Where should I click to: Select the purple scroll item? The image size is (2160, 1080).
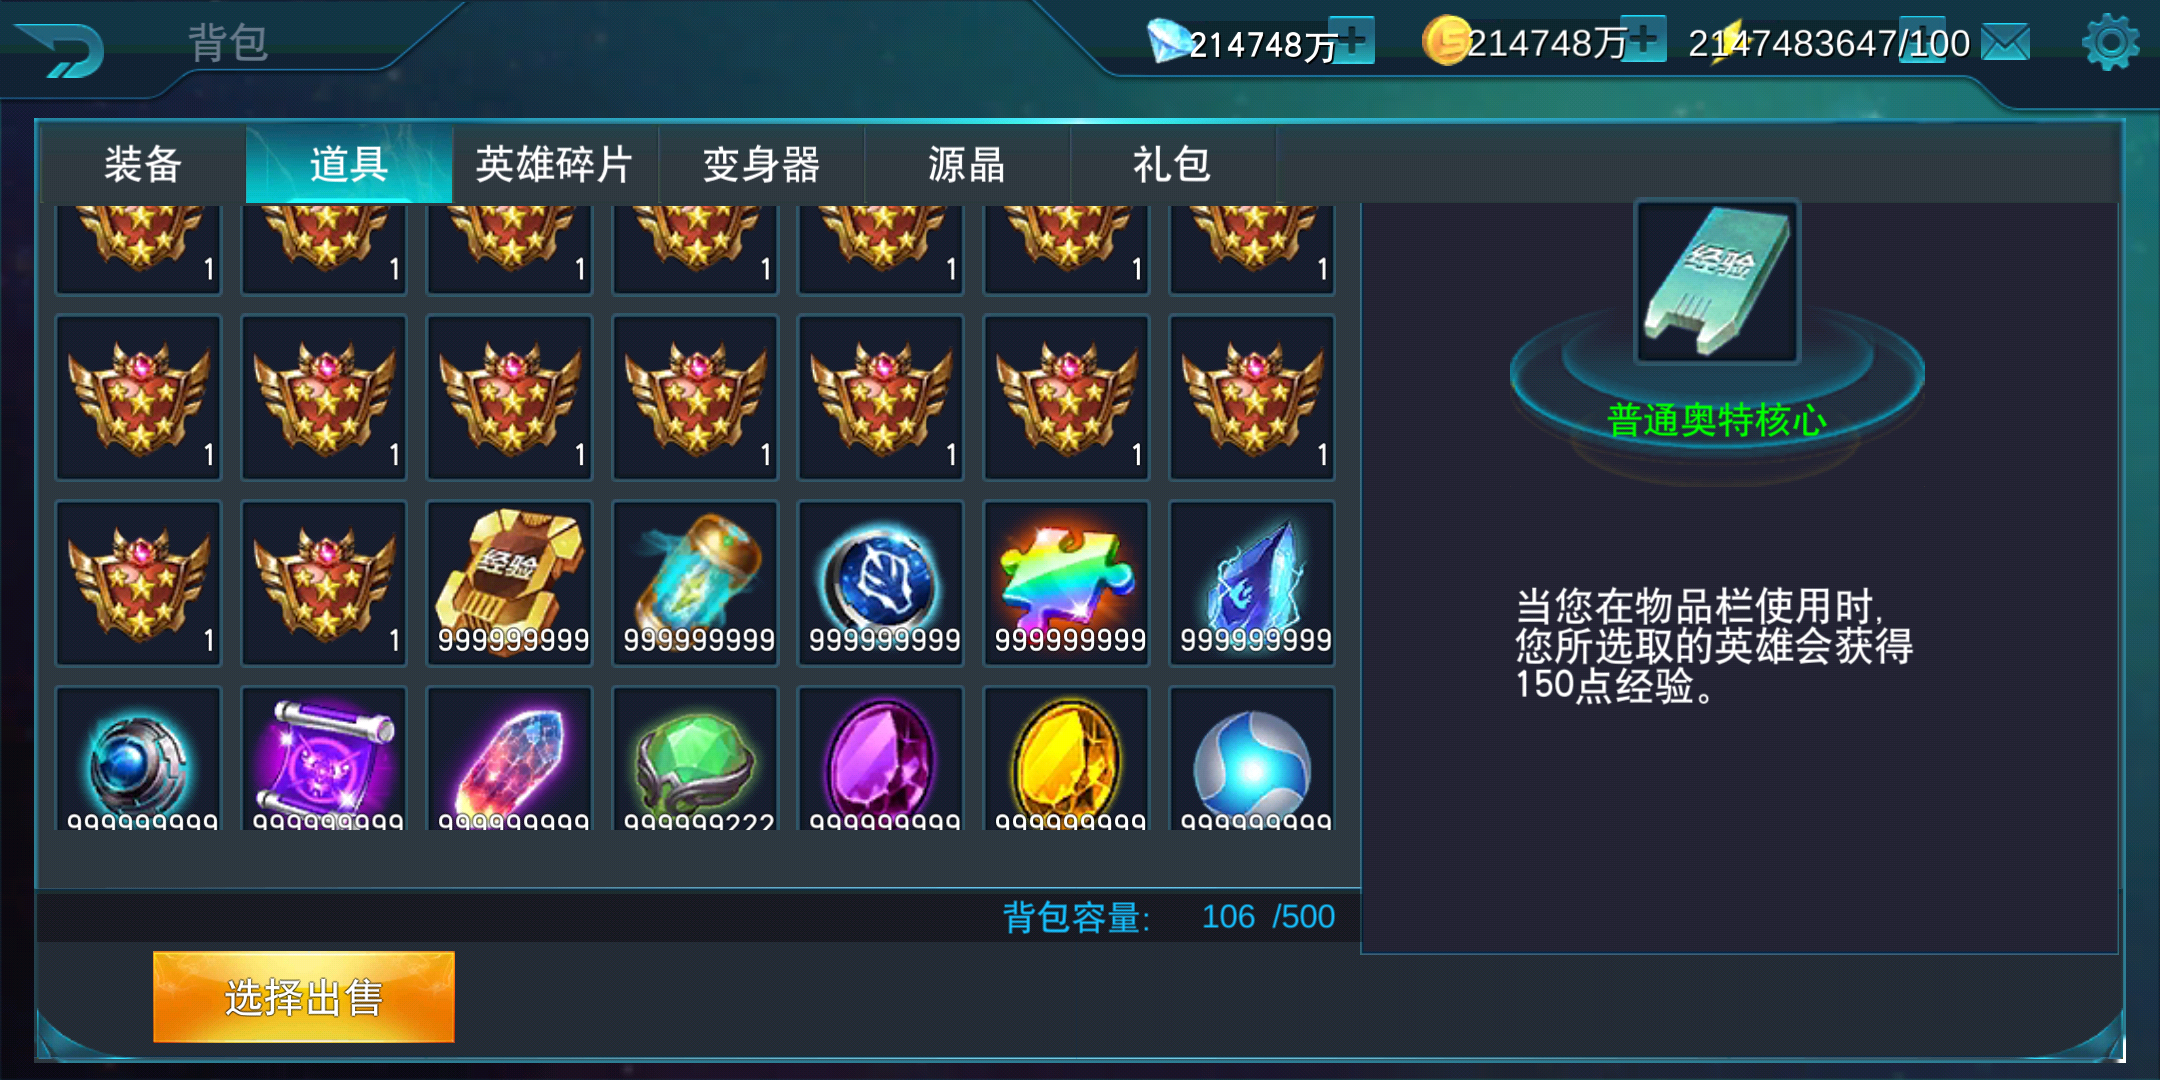(324, 759)
